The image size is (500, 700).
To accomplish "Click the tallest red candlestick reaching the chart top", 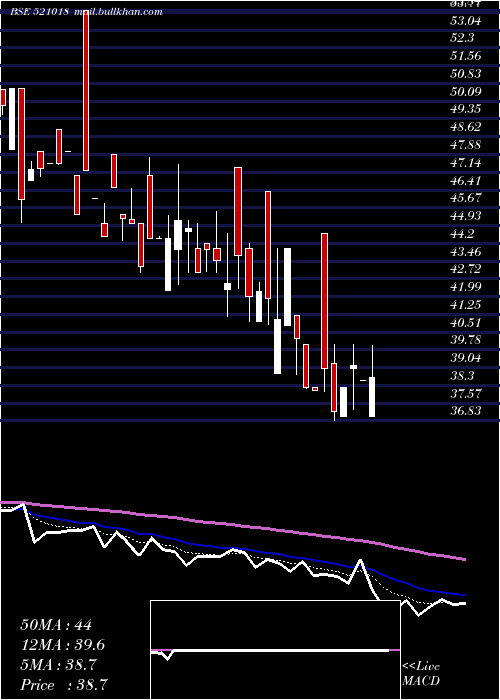I will click(86, 90).
